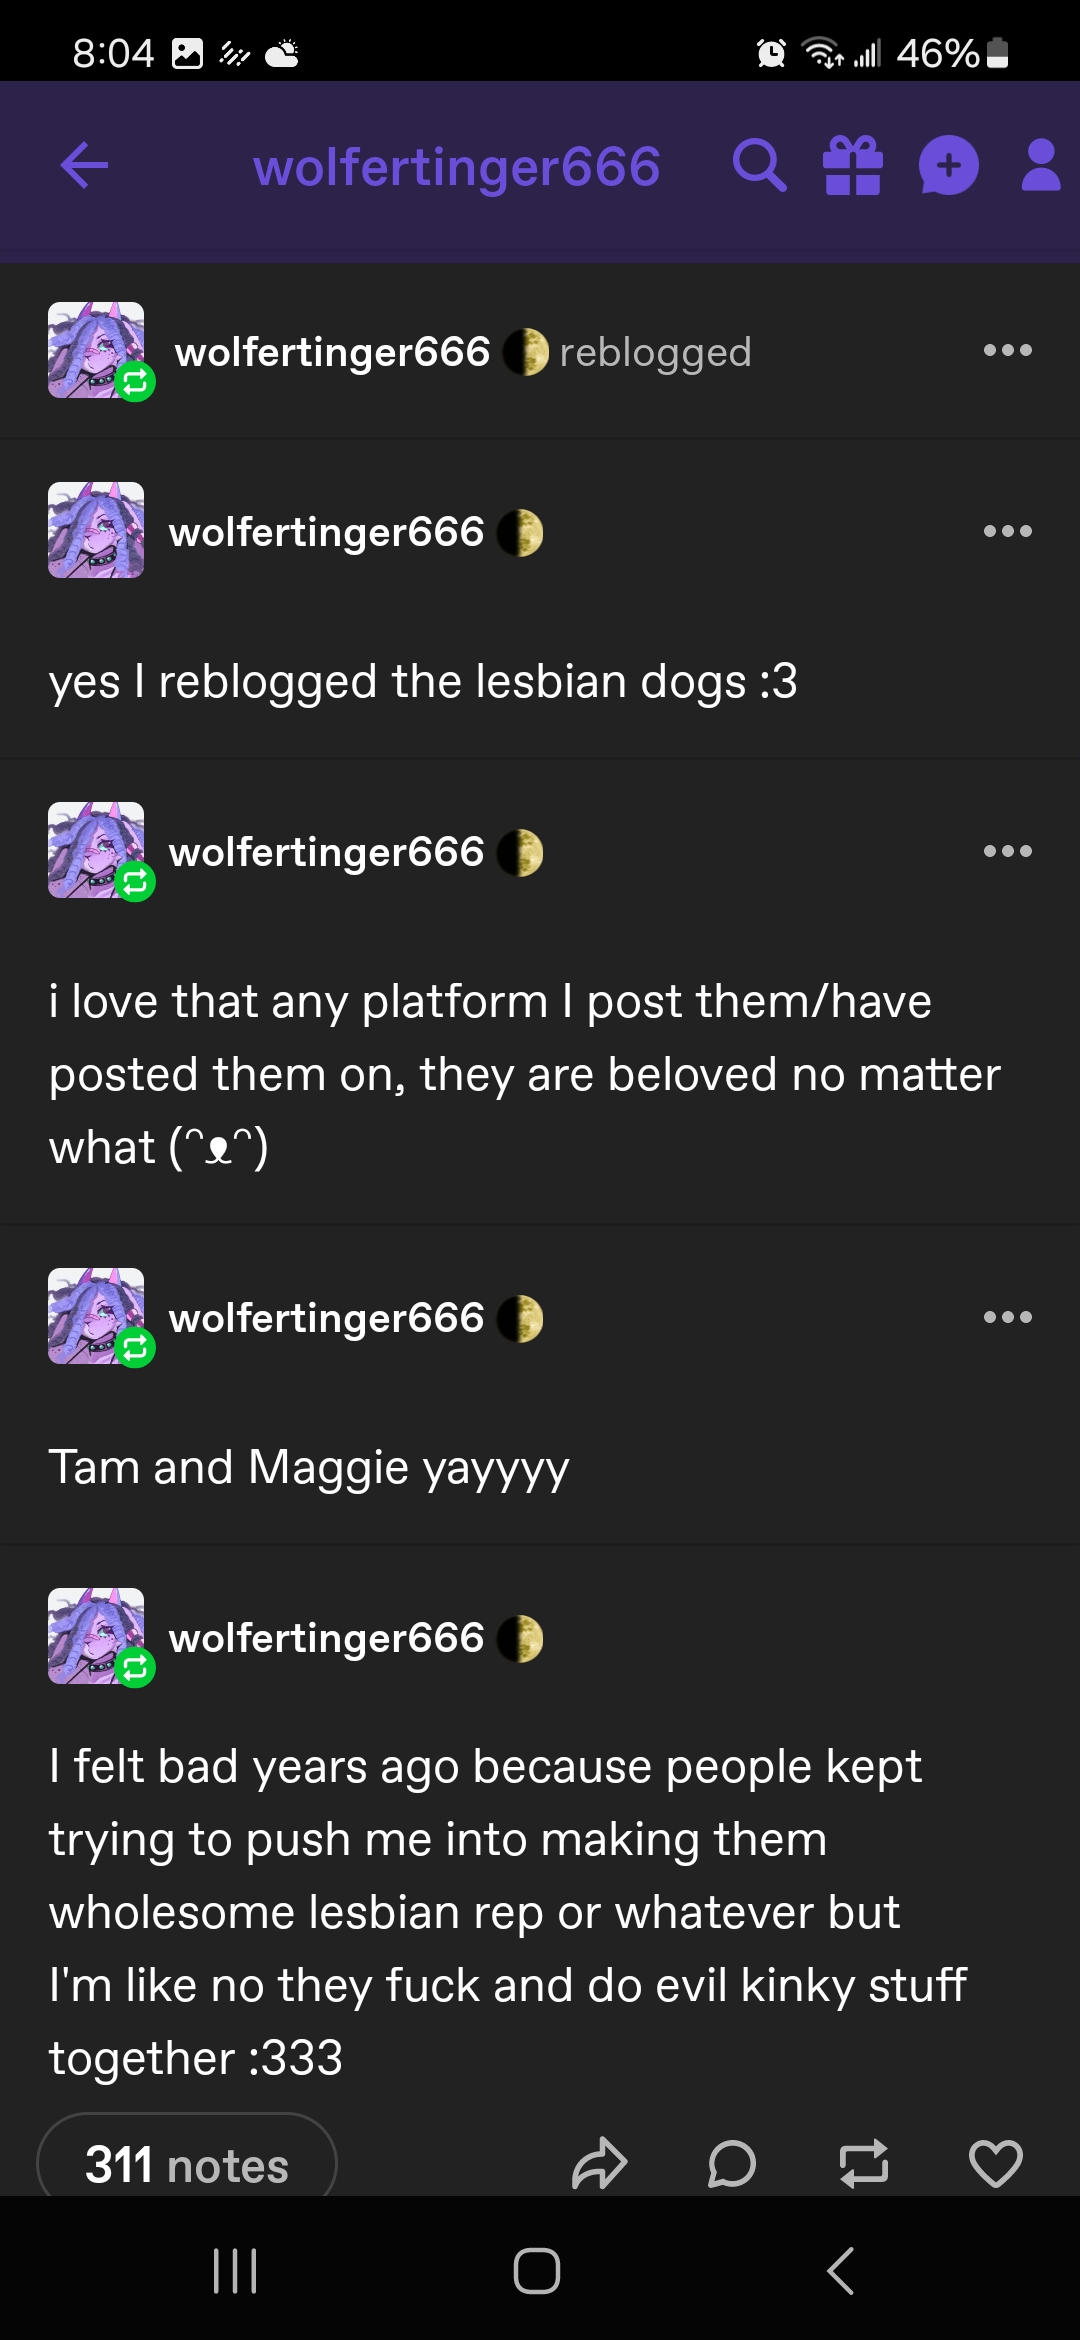Viewport: 1080px width, 2340px height.
Task: Tap the back arrow in header
Action: click(84, 166)
